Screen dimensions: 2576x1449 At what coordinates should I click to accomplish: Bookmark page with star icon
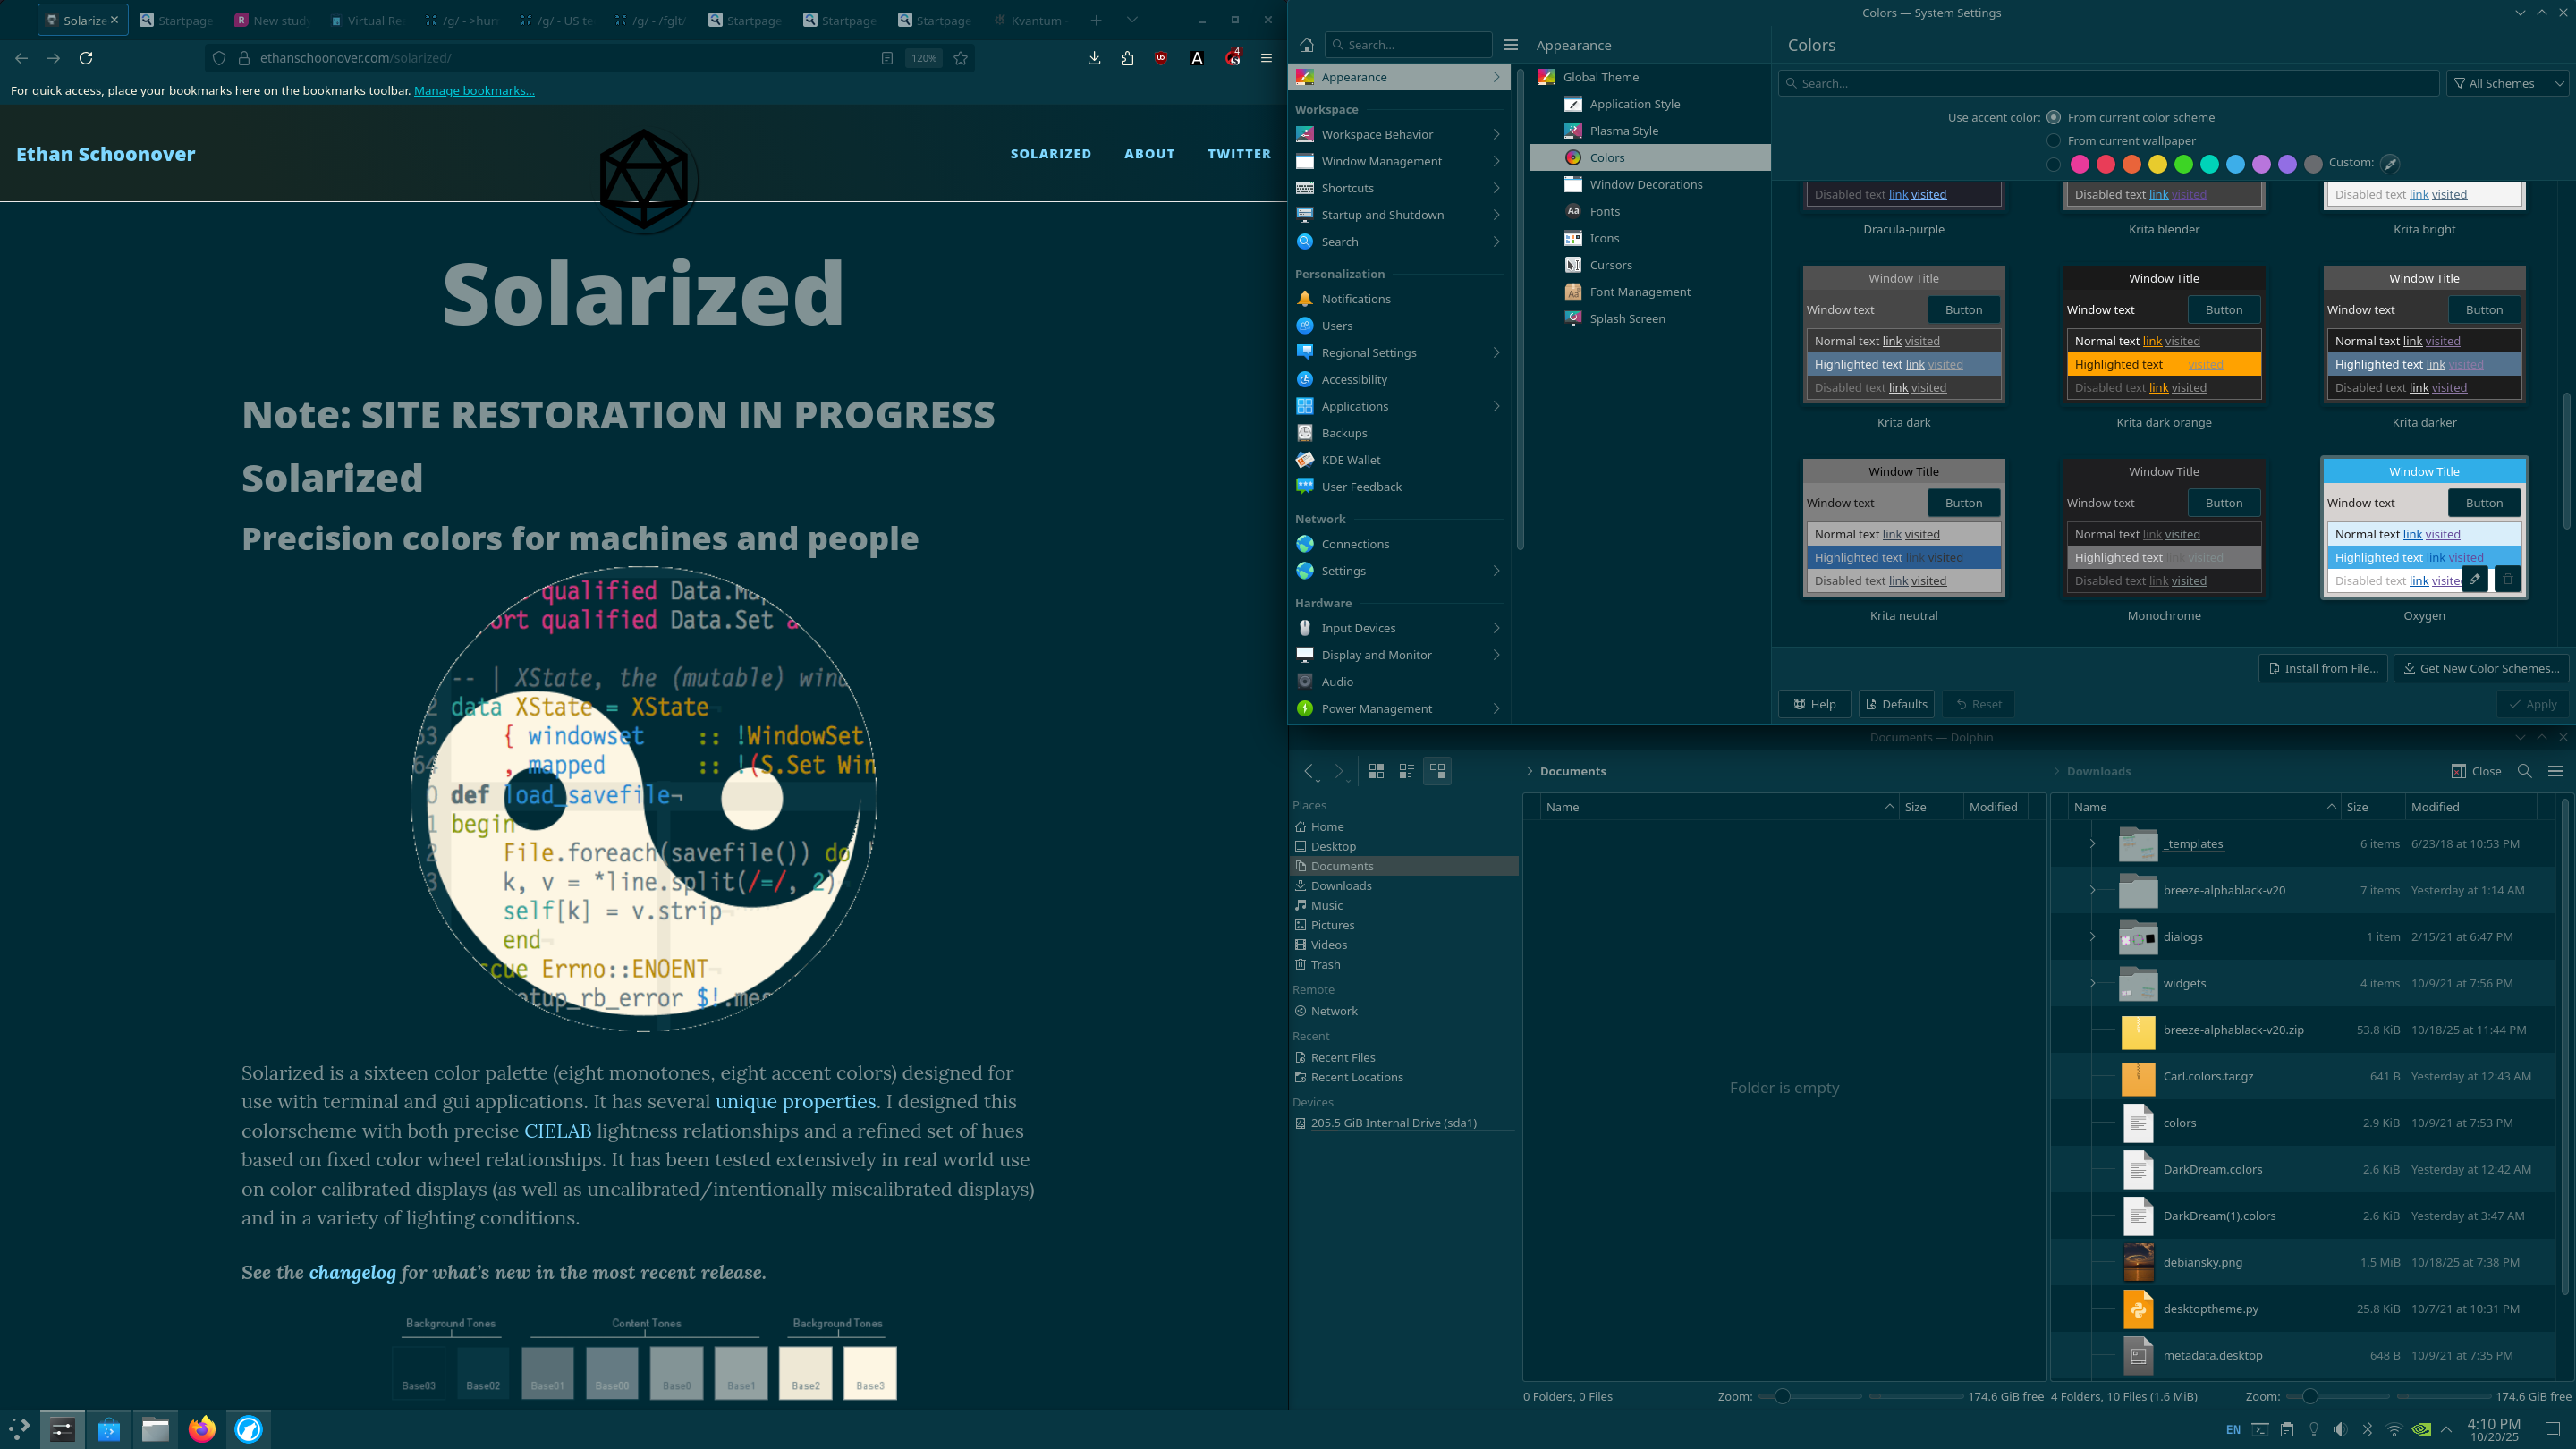click(960, 58)
